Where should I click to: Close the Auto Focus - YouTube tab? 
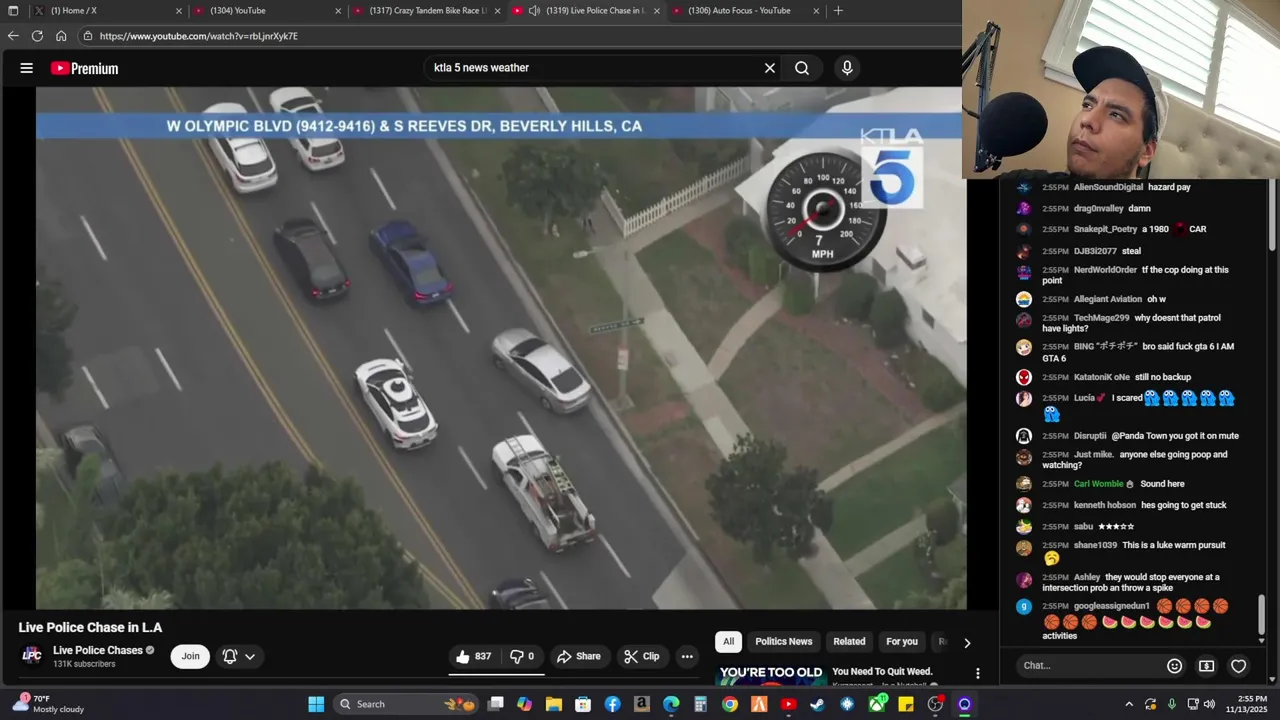817,11
